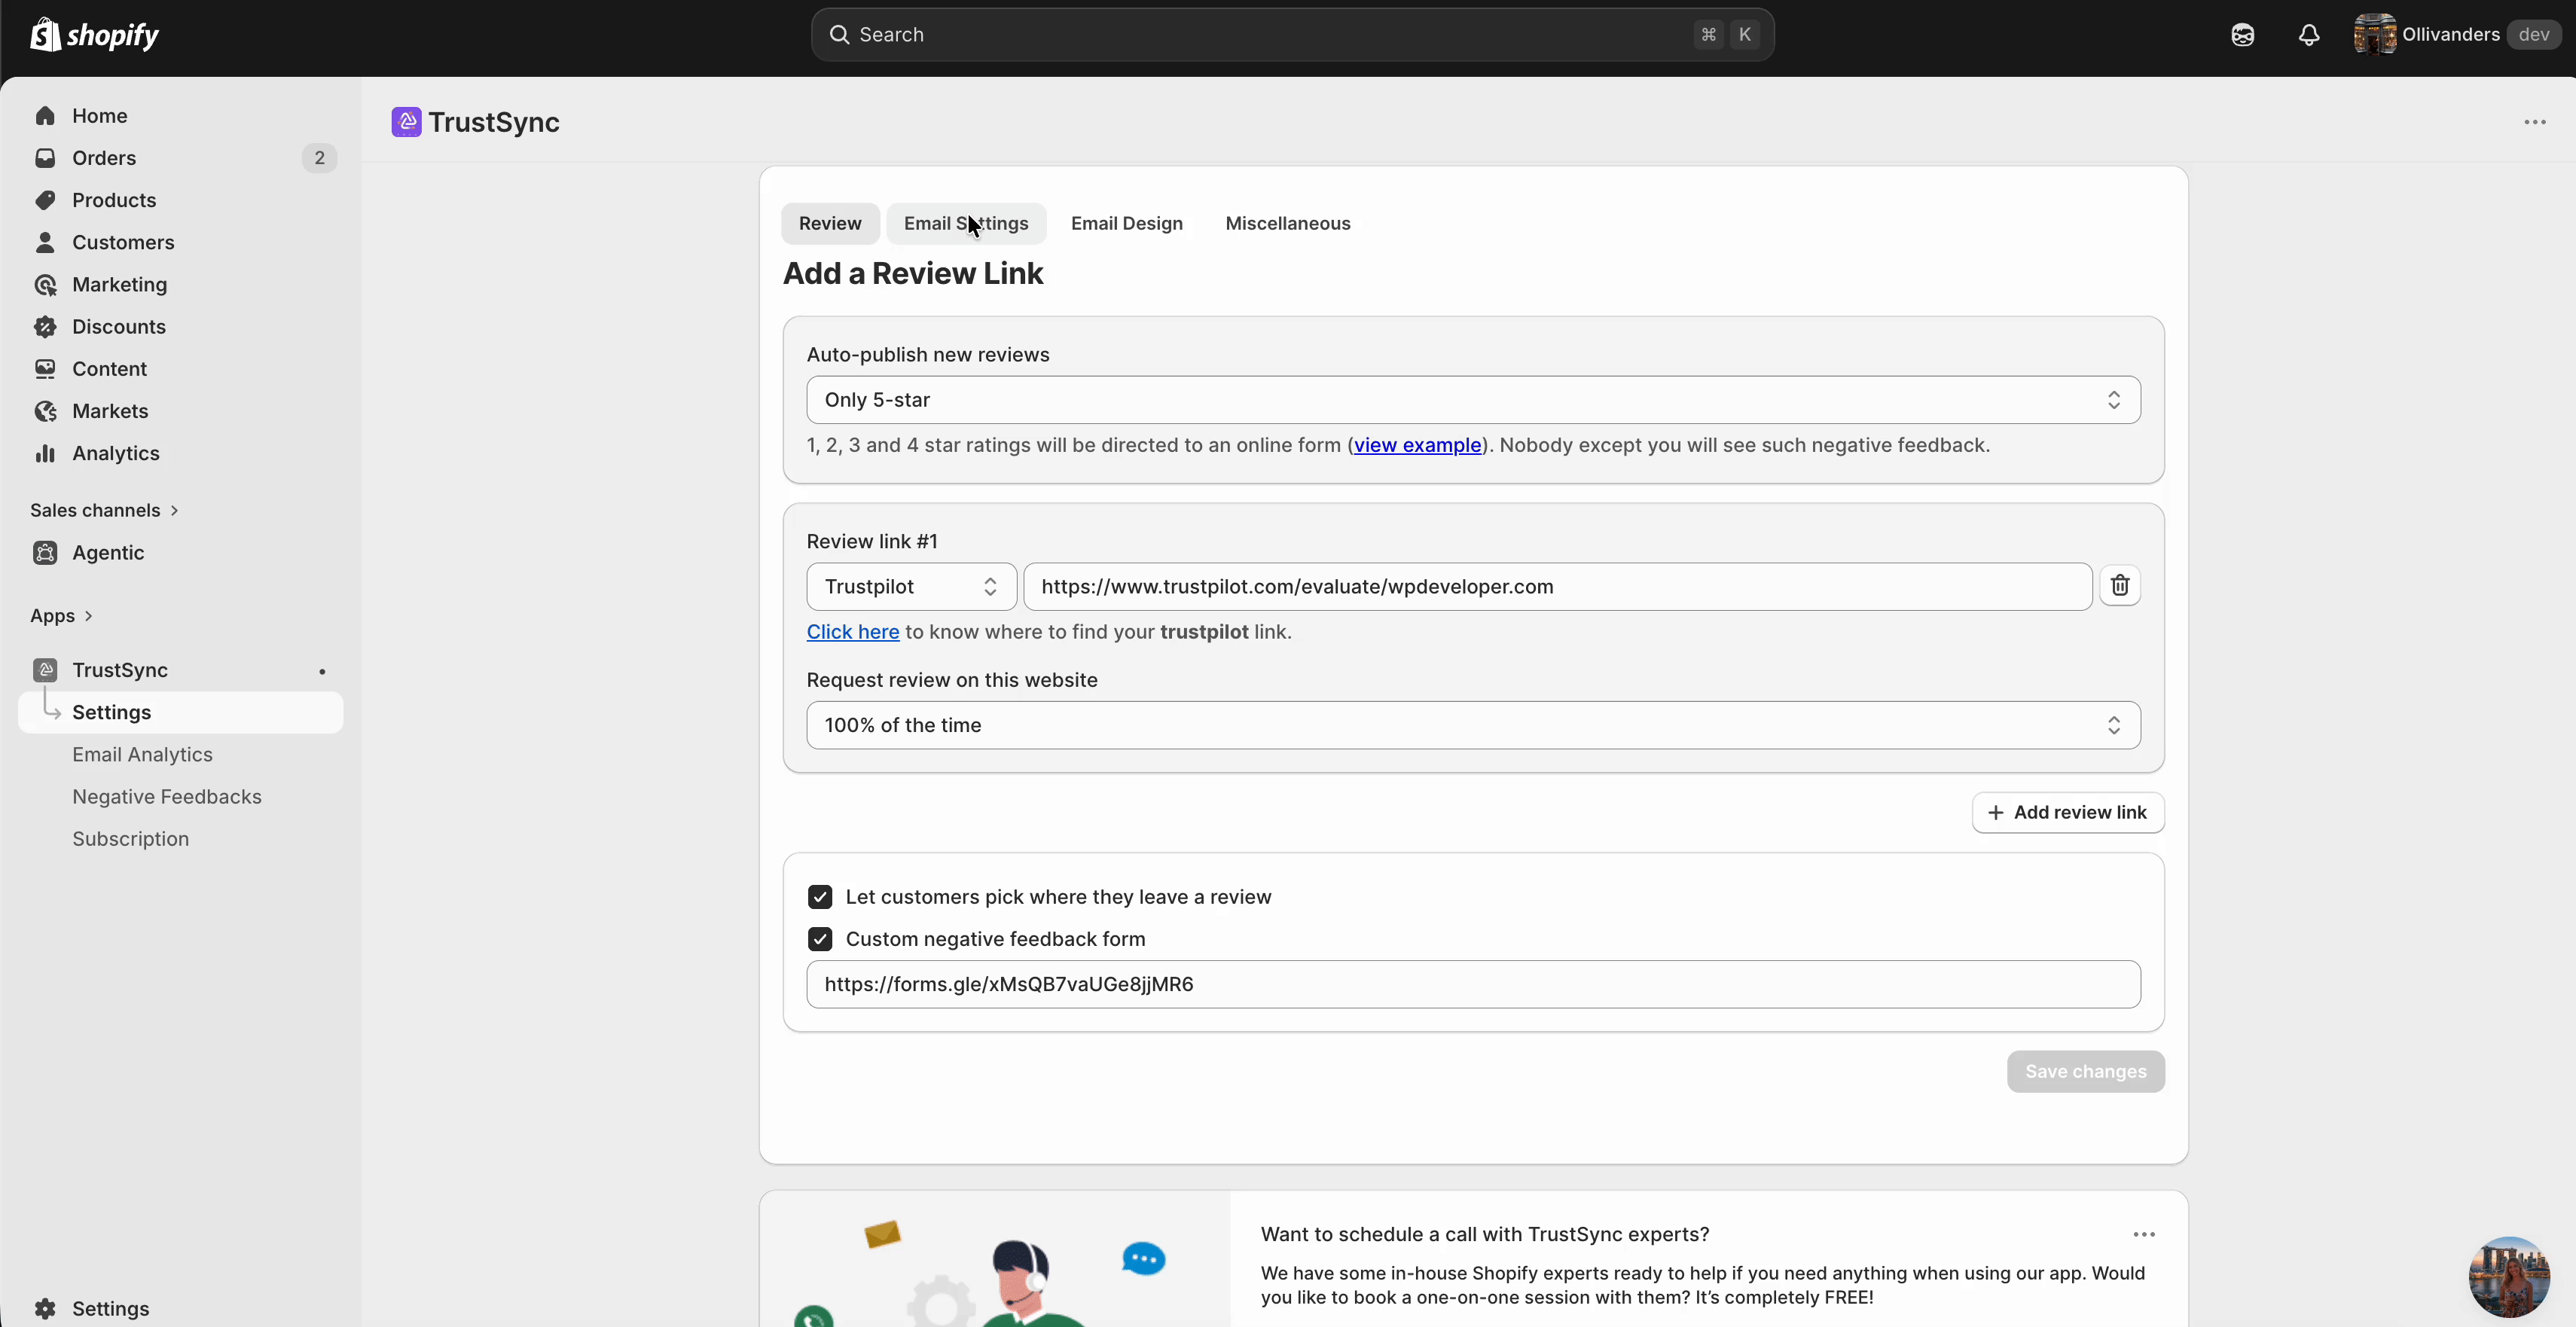2576x1327 pixels.
Task: Expand the Apps section
Action: pyautogui.click(x=61, y=616)
